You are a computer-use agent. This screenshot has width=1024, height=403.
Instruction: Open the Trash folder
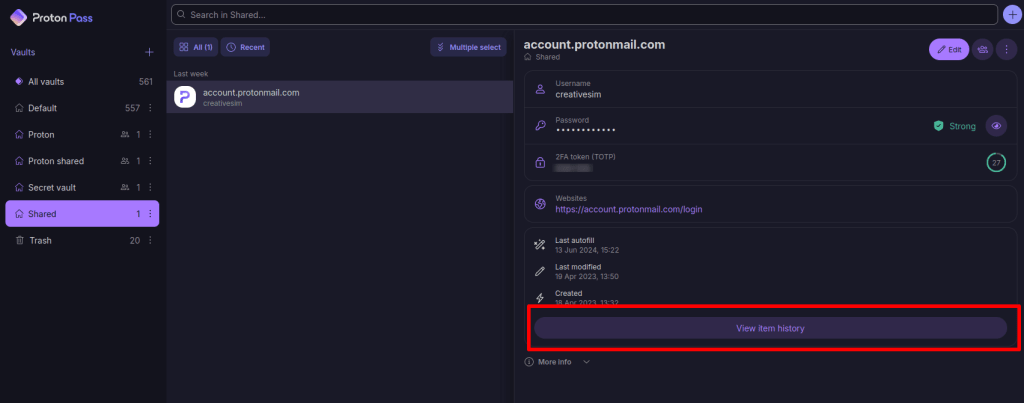pyautogui.click(x=82, y=240)
